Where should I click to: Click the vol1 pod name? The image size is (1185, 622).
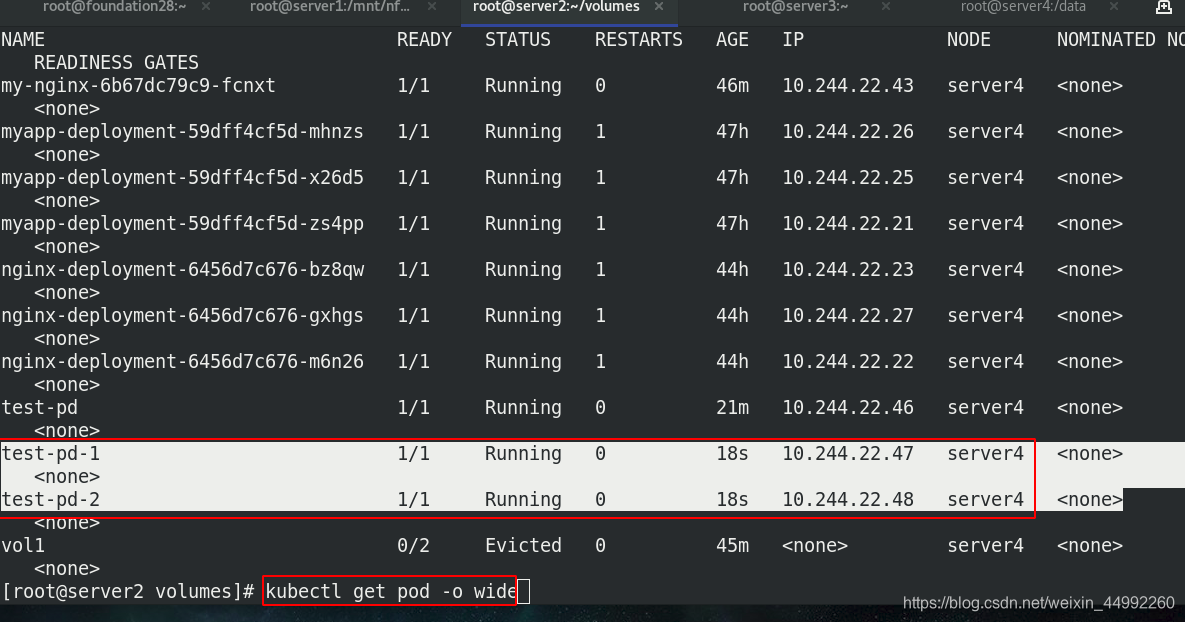(x=23, y=546)
